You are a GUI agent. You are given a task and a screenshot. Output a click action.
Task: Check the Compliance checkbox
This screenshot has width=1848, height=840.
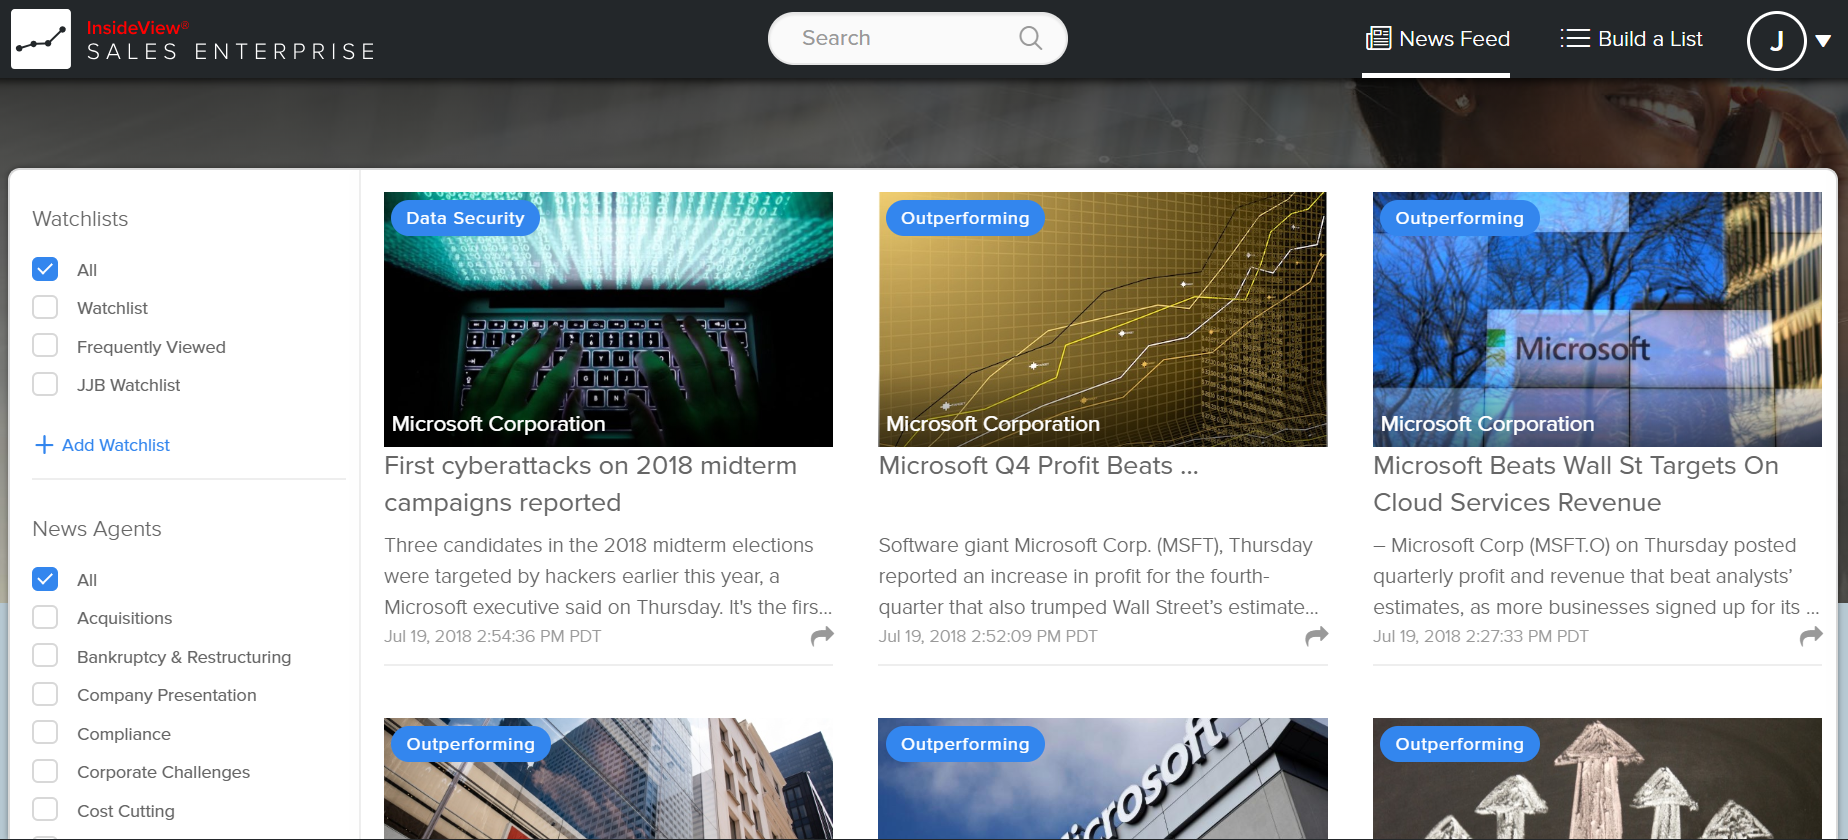(x=45, y=733)
